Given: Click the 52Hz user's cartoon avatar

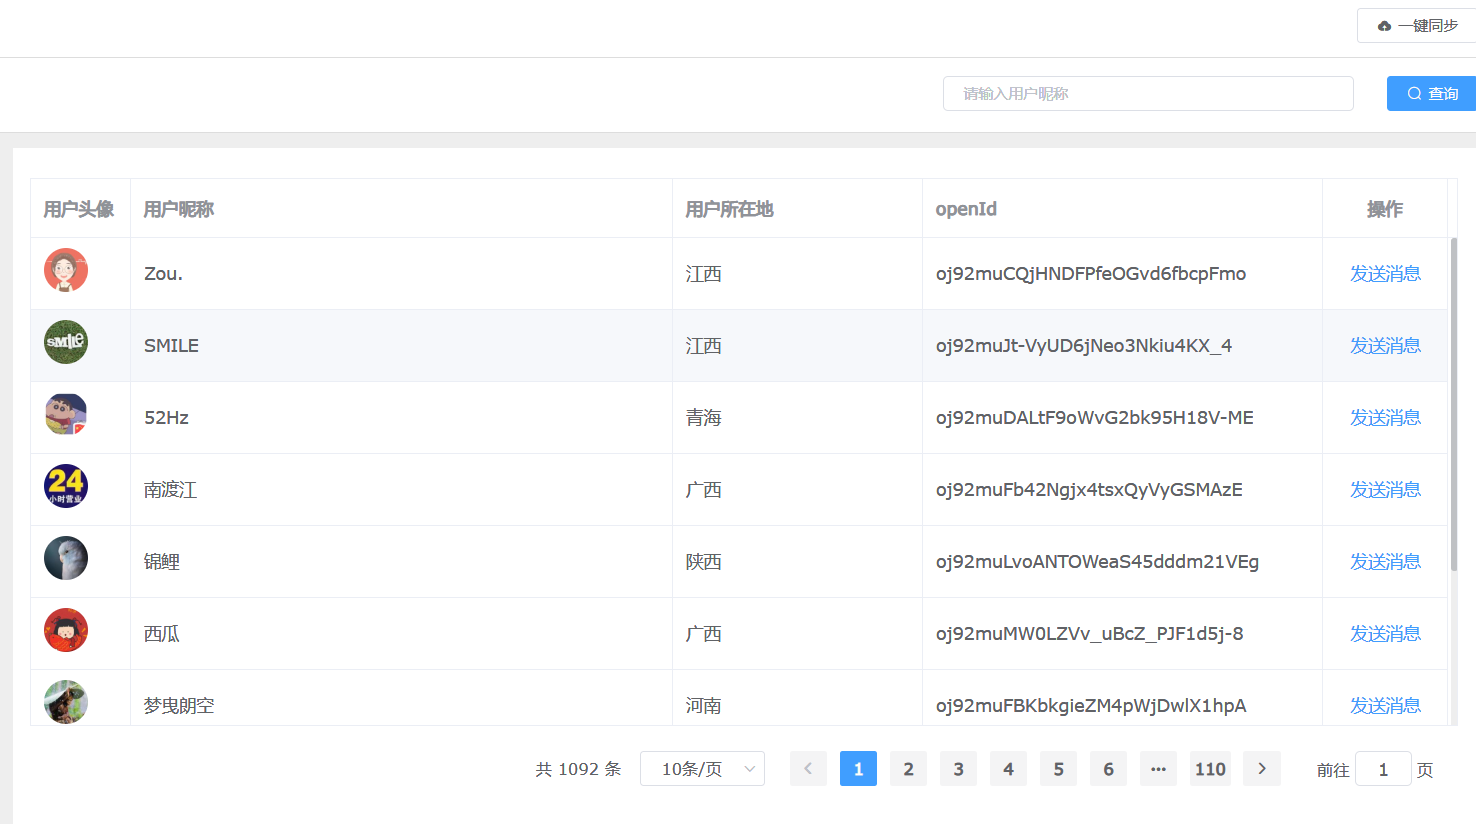Looking at the screenshot, I should coord(66,414).
